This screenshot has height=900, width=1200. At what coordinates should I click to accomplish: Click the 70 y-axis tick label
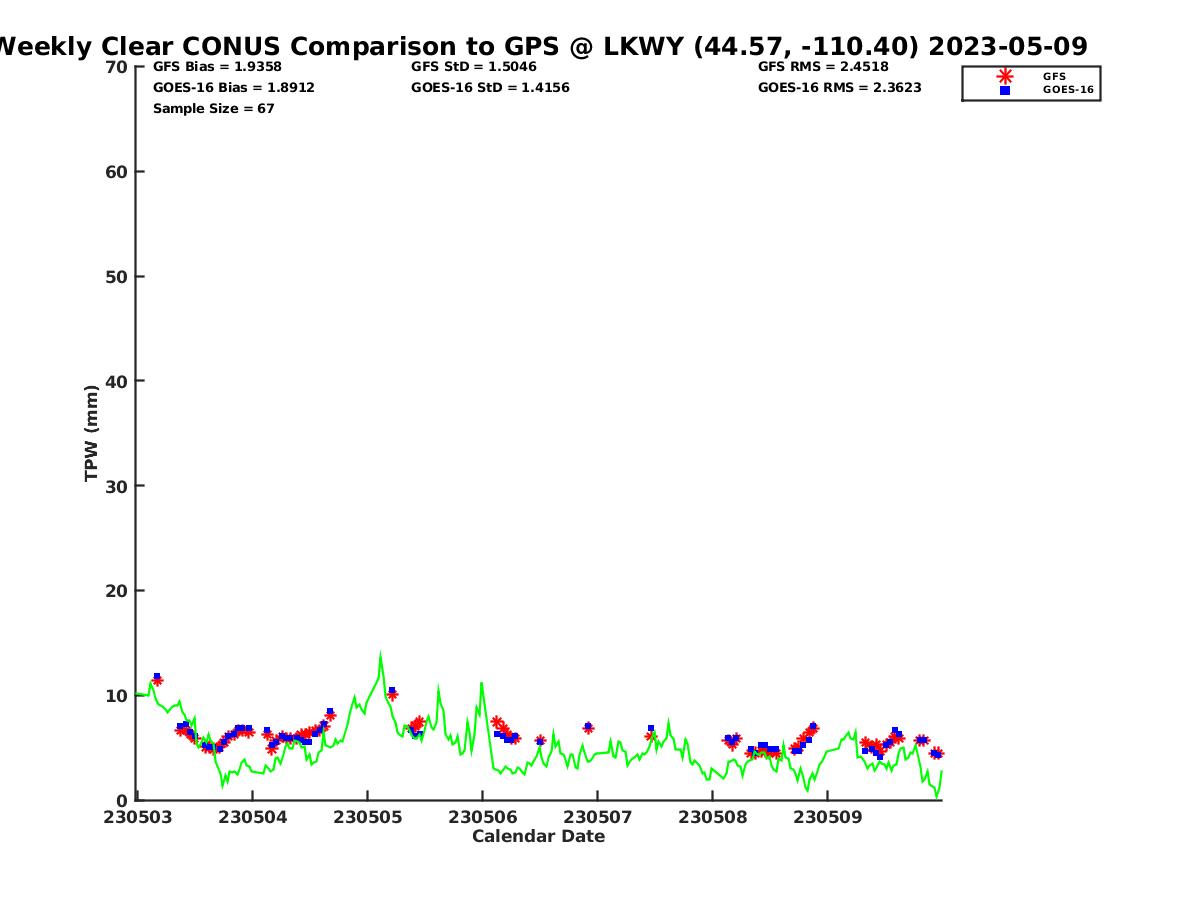[117, 67]
